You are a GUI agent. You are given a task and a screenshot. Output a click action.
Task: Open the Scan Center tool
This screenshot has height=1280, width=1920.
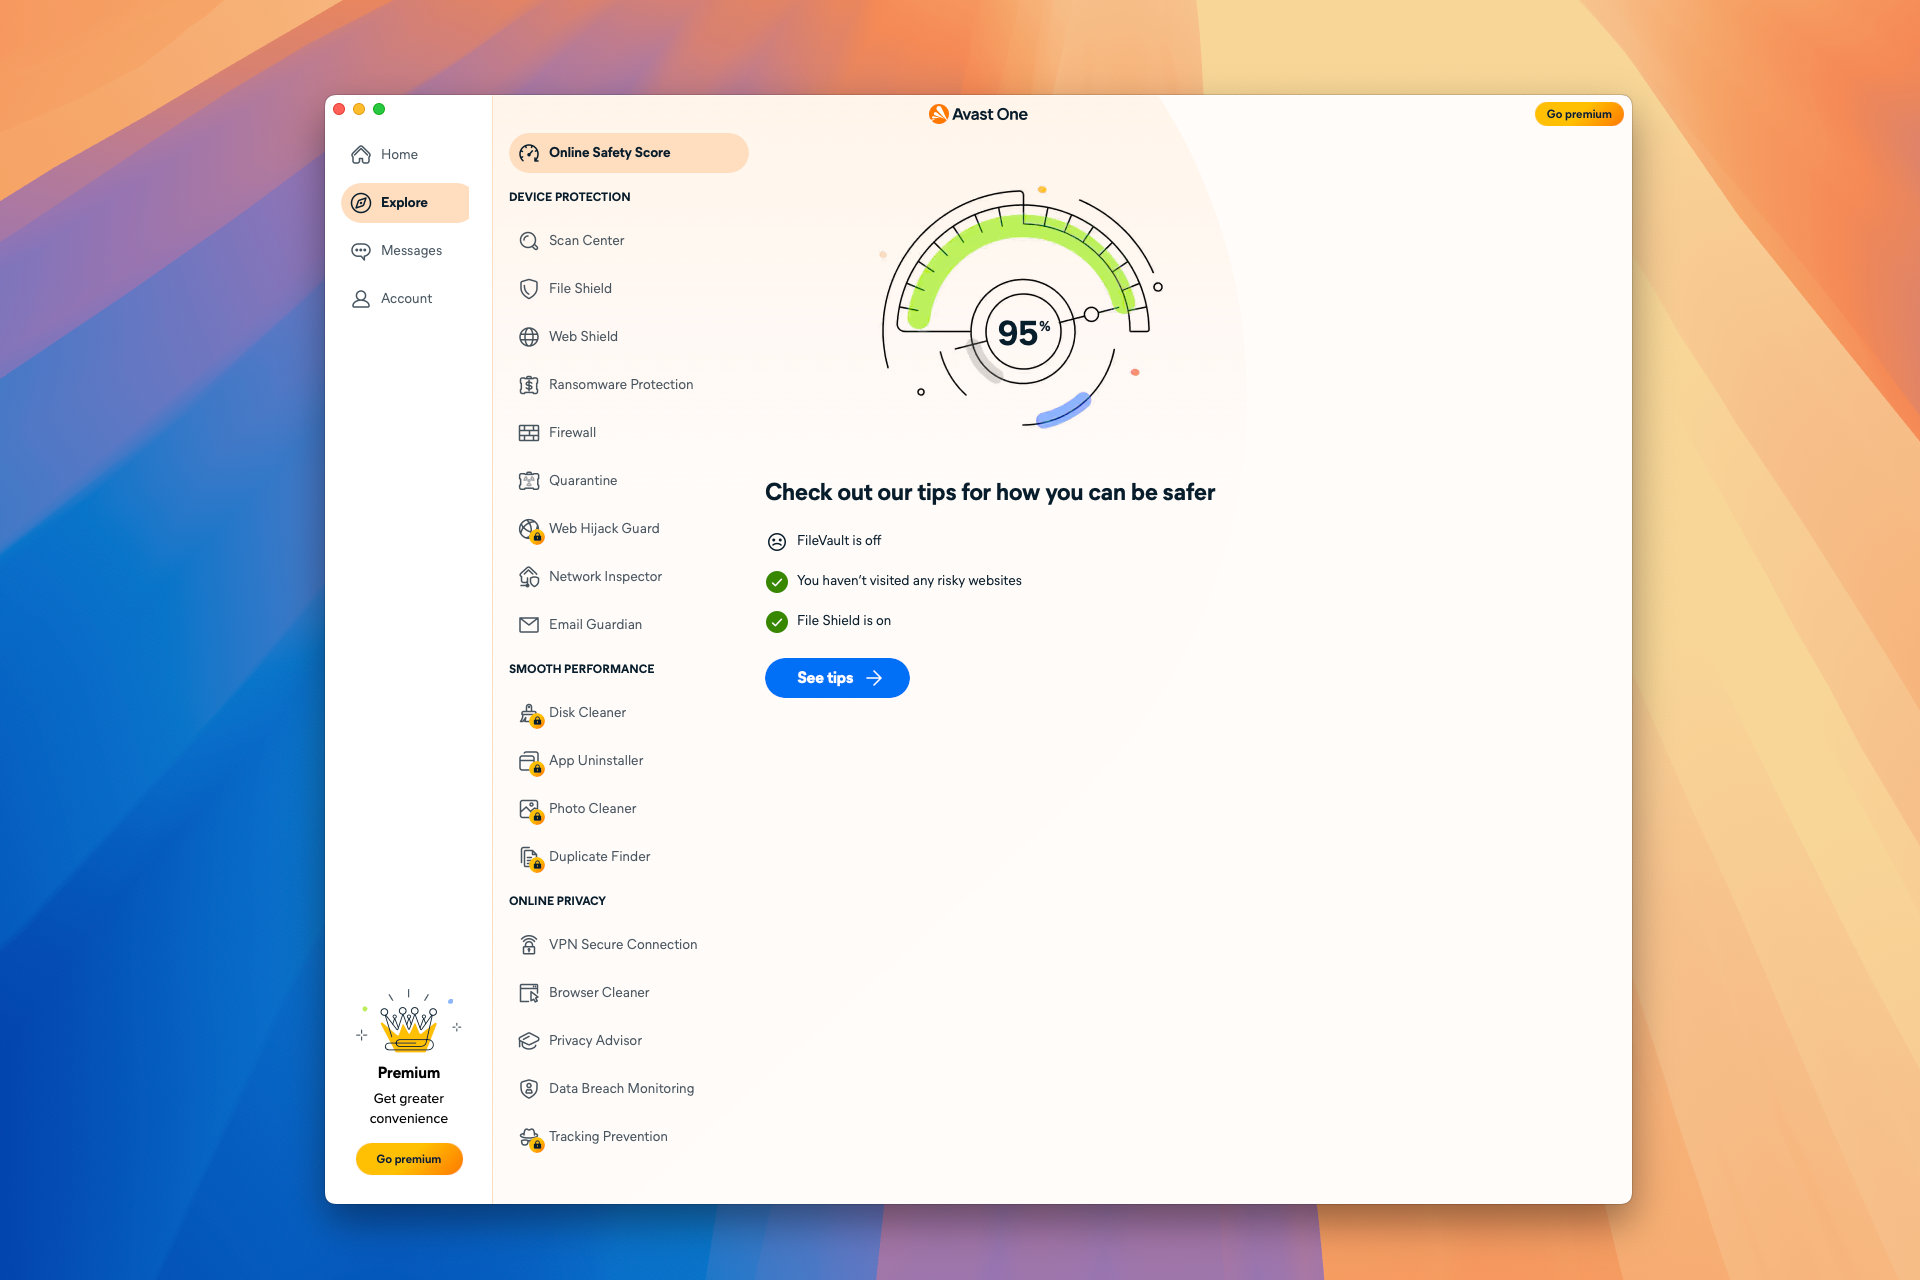[x=586, y=240]
